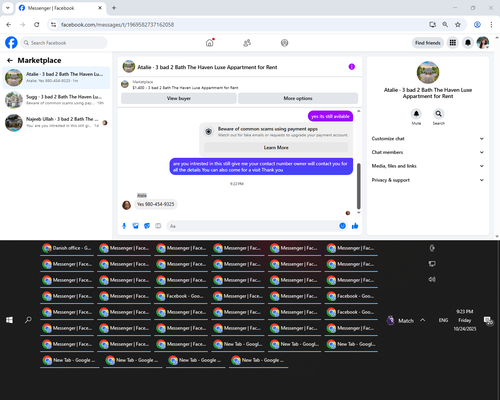This screenshot has height=400, width=500.
Task: Show hidden tray icons chevron
Action: click(423, 320)
